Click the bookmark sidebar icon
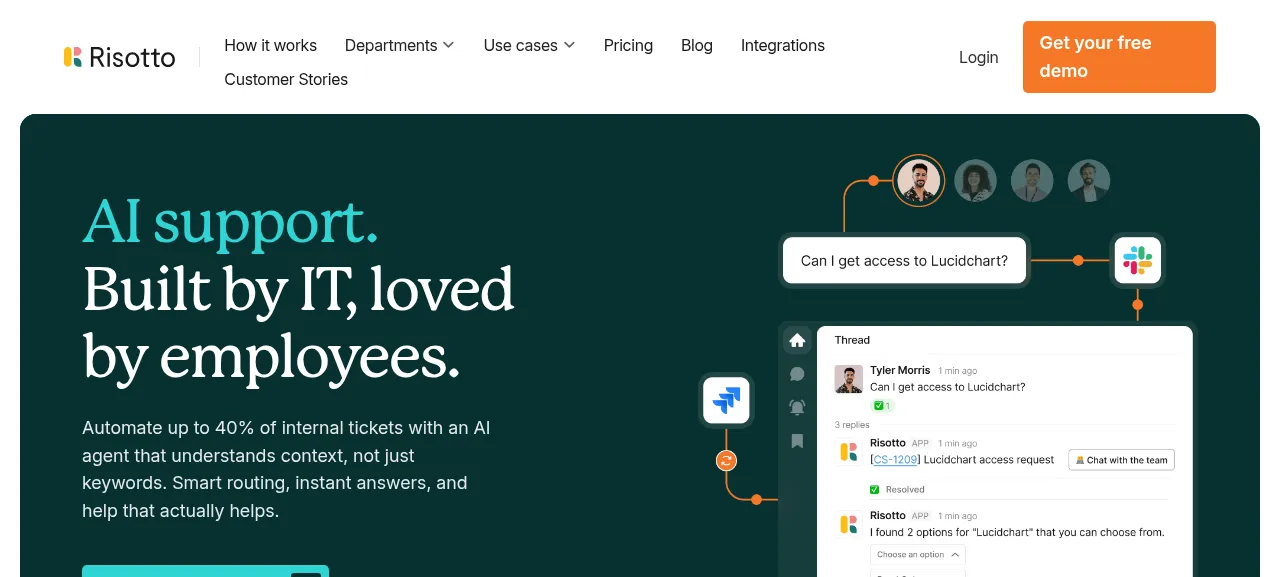 [x=797, y=441]
